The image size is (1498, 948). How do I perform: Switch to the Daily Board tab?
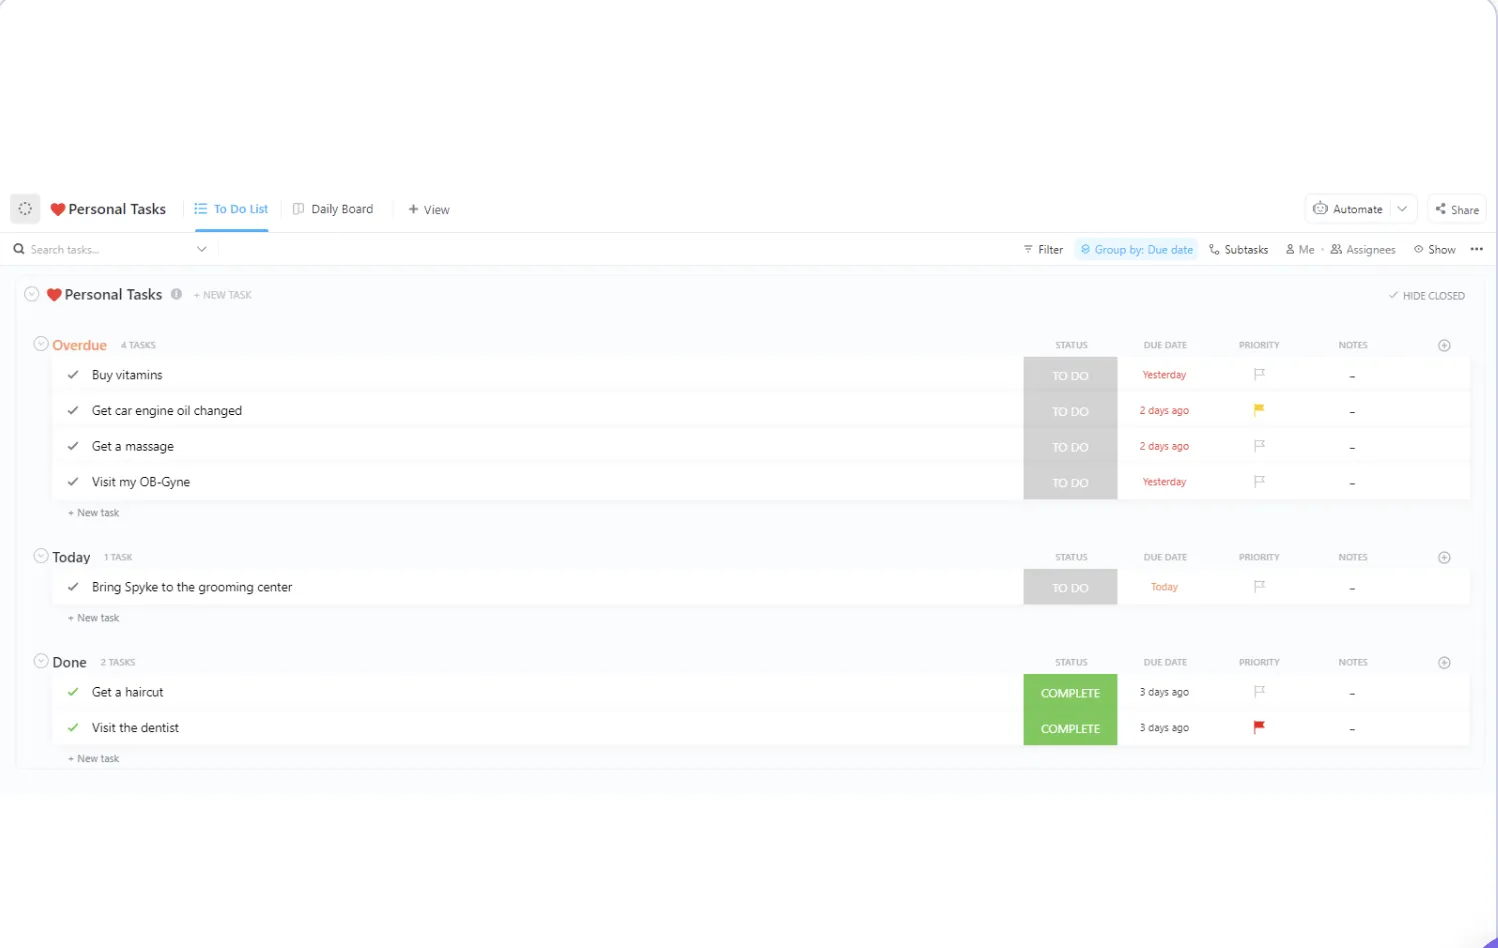pos(333,209)
